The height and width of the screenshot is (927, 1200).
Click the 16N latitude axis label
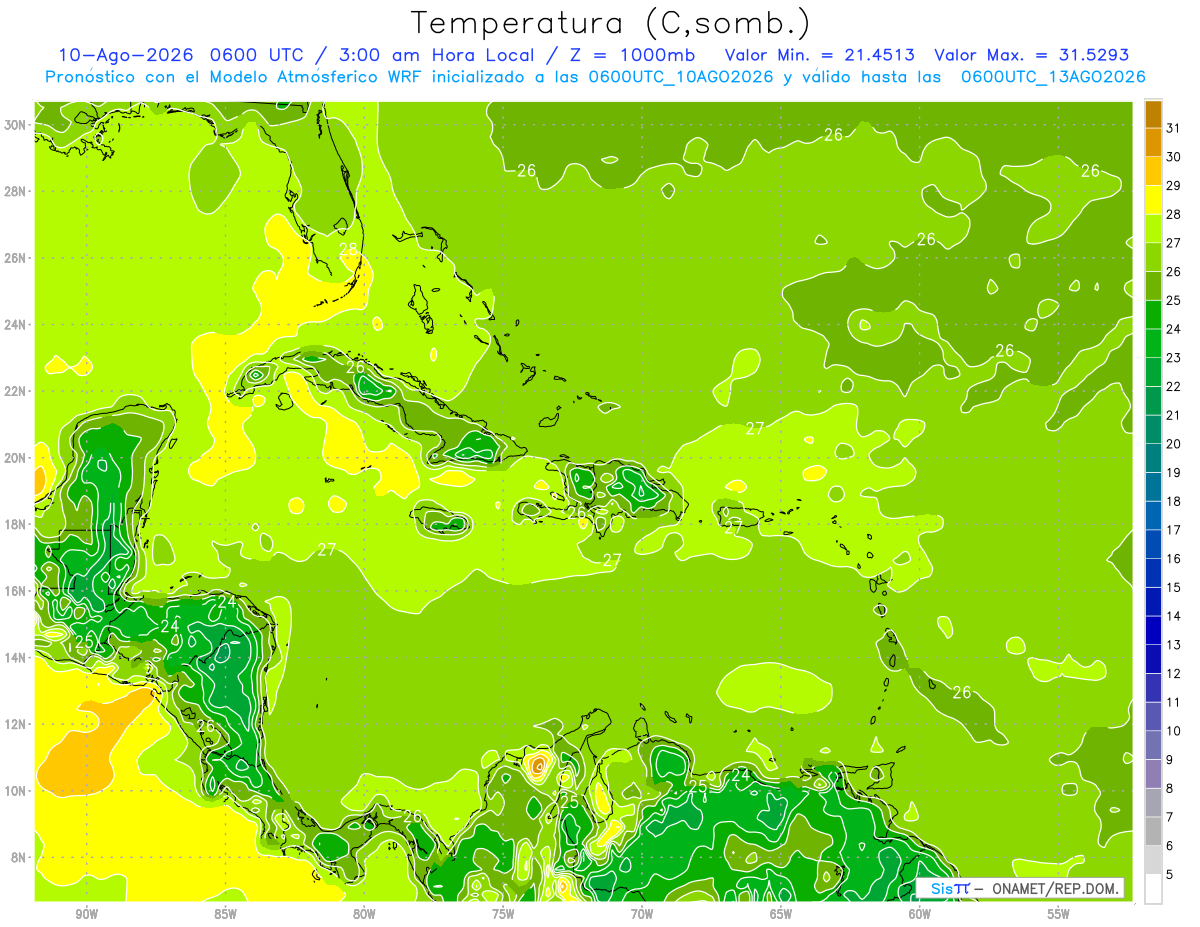coord(17,590)
